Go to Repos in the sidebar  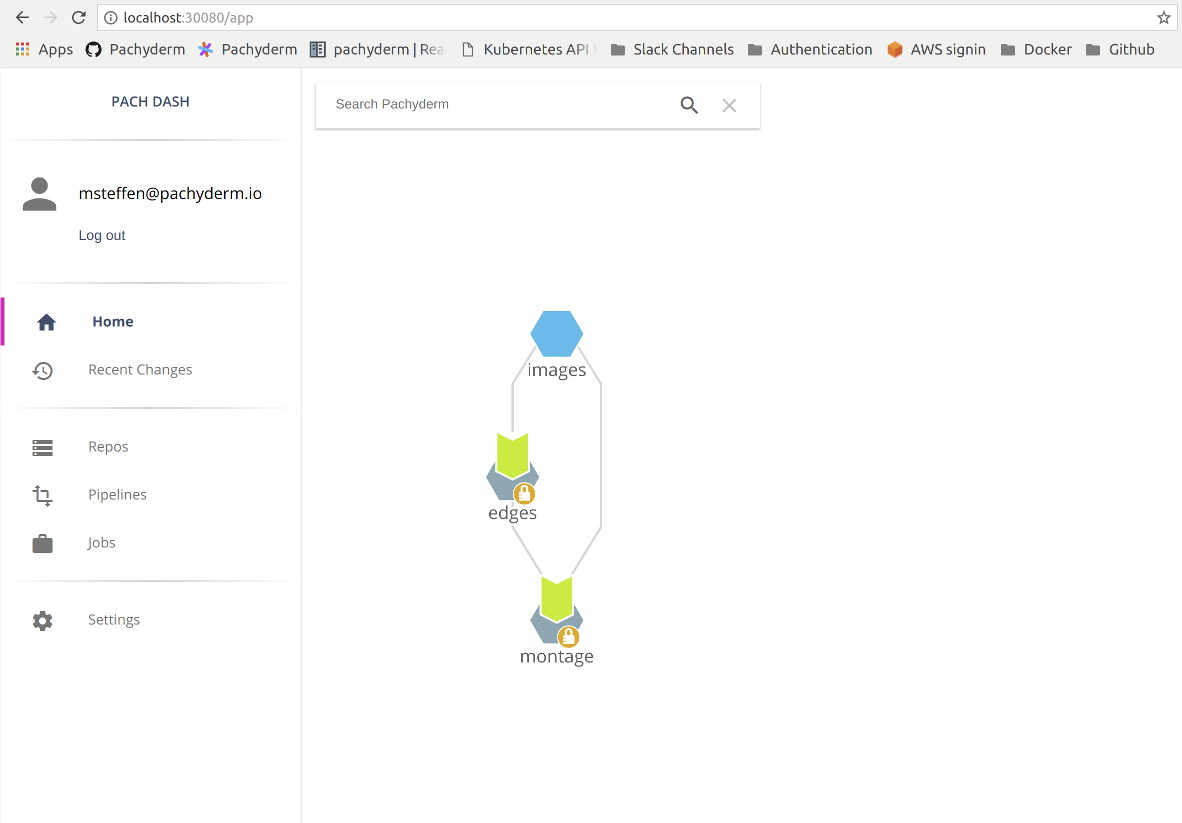coord(108,447)
